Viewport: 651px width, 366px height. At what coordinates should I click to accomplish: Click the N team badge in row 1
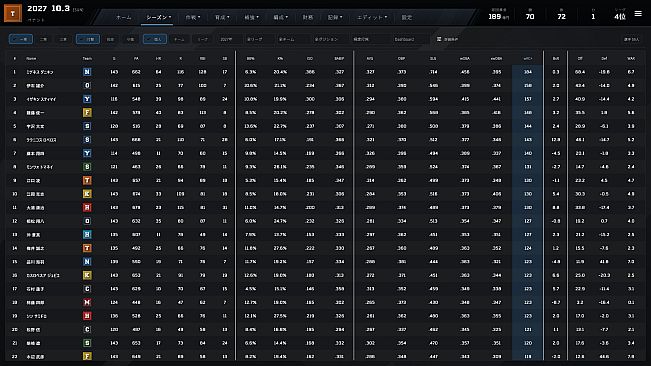tap(87, 72)
